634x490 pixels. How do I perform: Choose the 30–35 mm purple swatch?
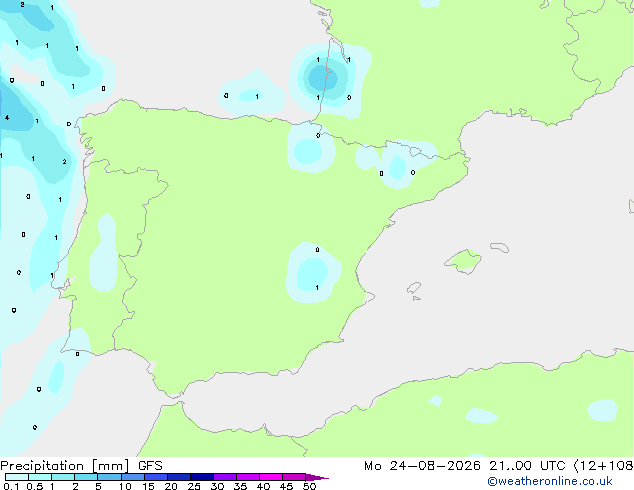[224, 477]
